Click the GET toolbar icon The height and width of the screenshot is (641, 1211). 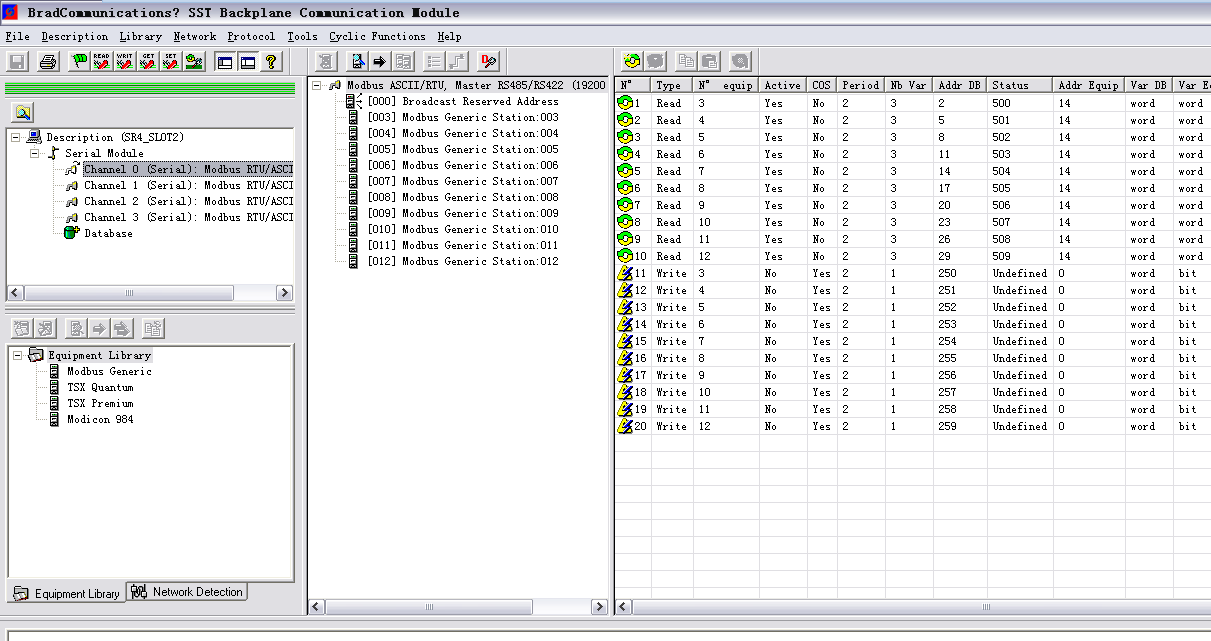point(148,62)
